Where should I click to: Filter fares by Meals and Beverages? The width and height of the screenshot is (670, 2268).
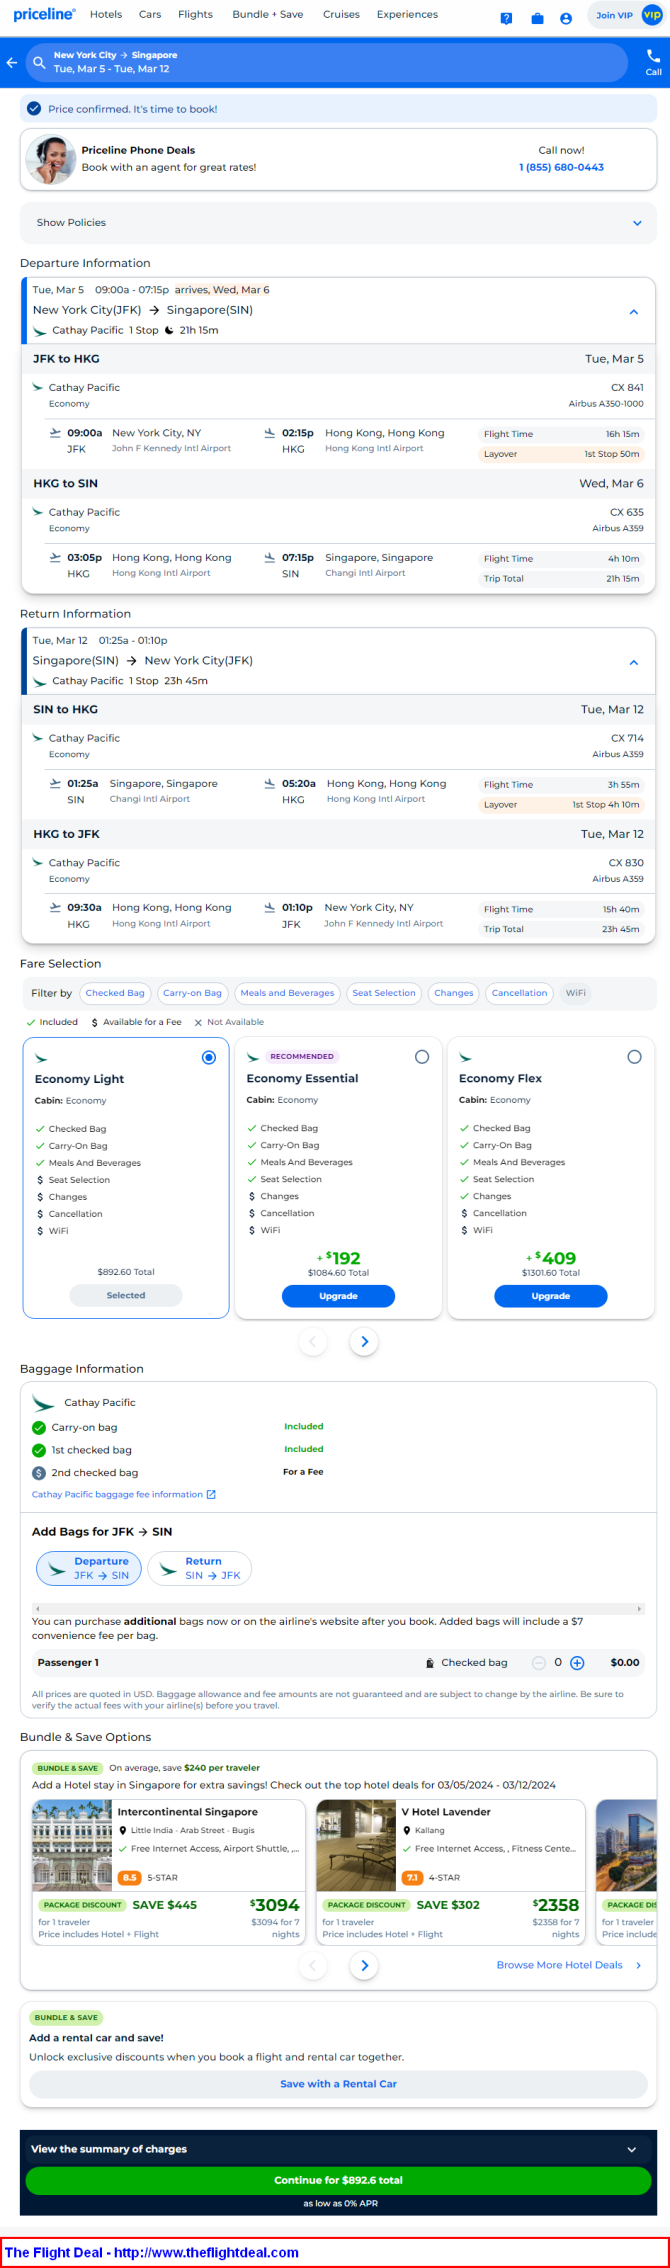tap(287, 993)
